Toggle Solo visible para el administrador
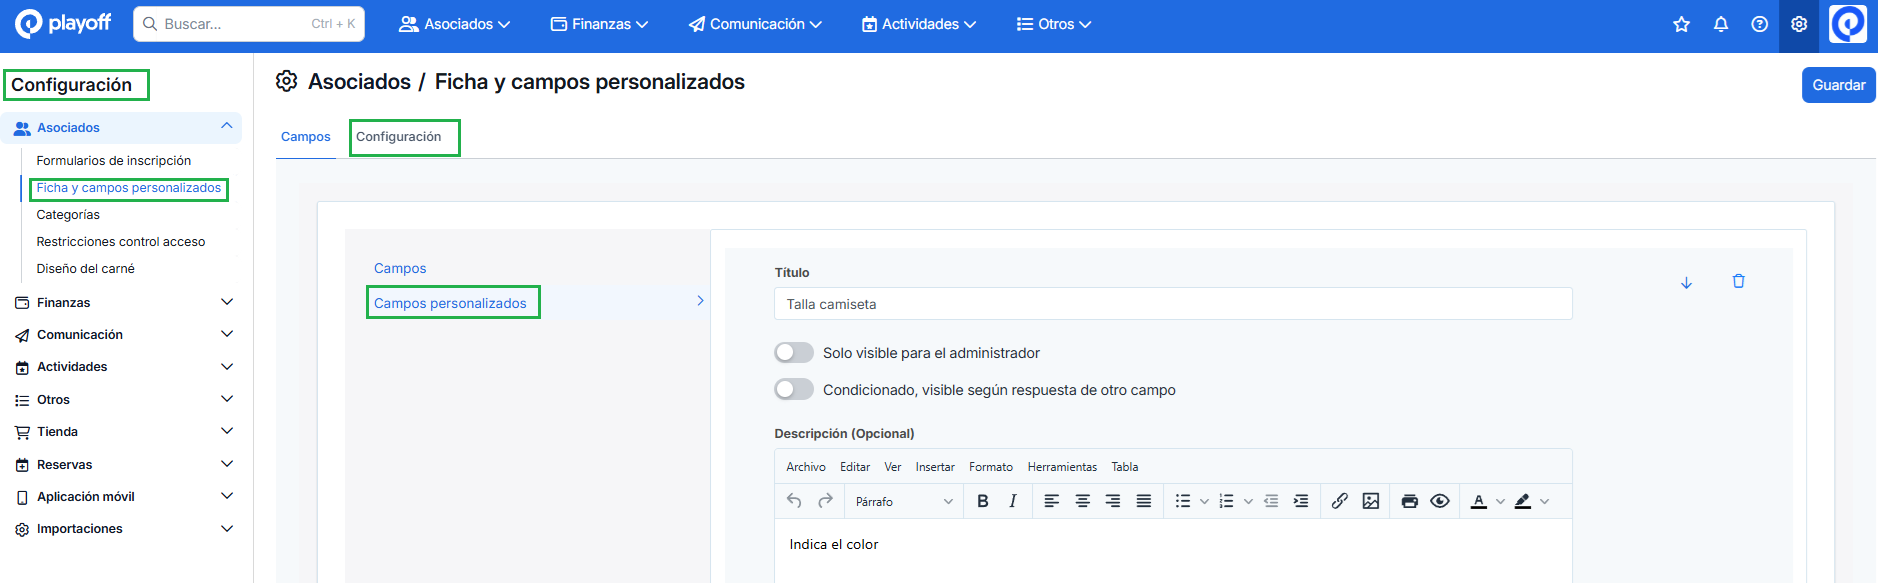1878x583 pixels. tap(794, 353)
